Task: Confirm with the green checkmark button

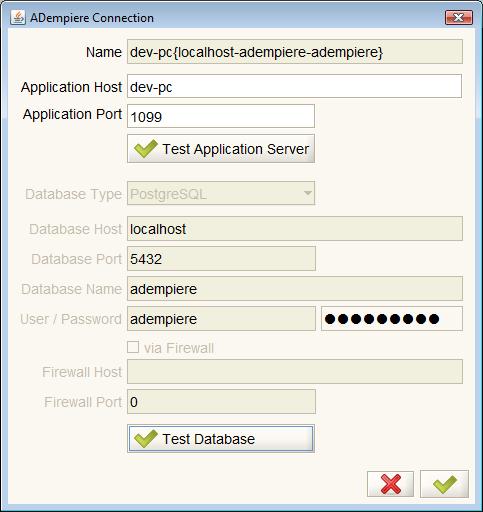Action: tap(444, 484)
